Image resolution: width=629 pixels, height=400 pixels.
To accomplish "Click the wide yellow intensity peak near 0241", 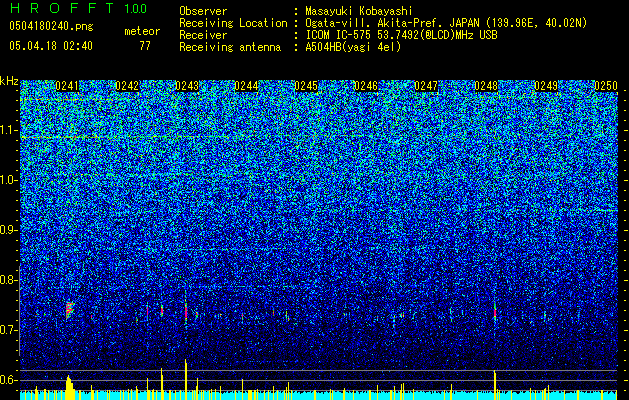I will tap(70, 388).
